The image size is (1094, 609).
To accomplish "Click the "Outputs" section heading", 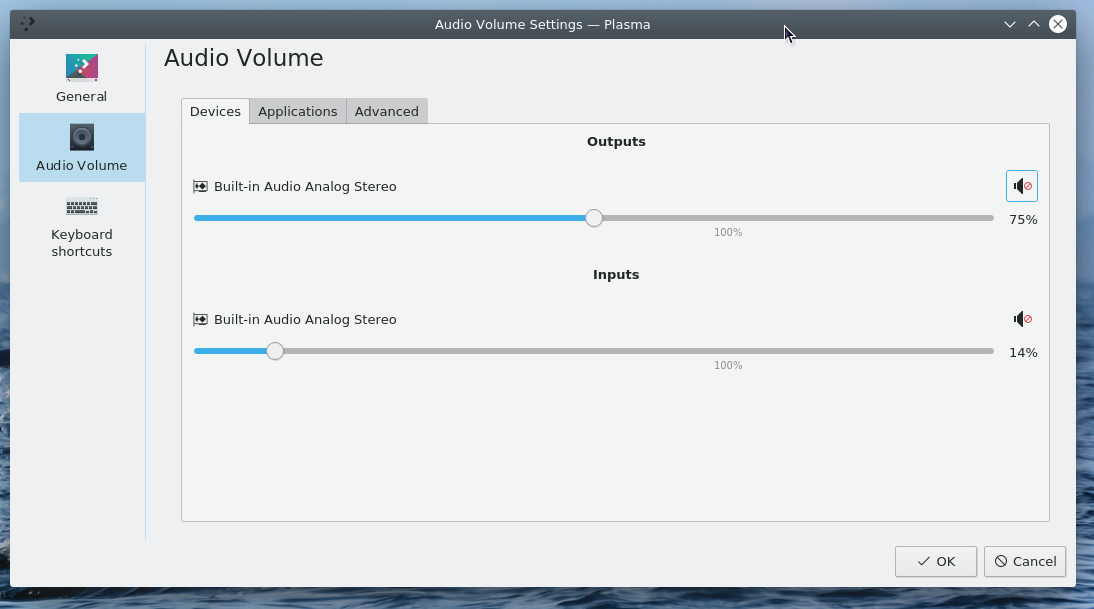I will [x=616, y=142].
